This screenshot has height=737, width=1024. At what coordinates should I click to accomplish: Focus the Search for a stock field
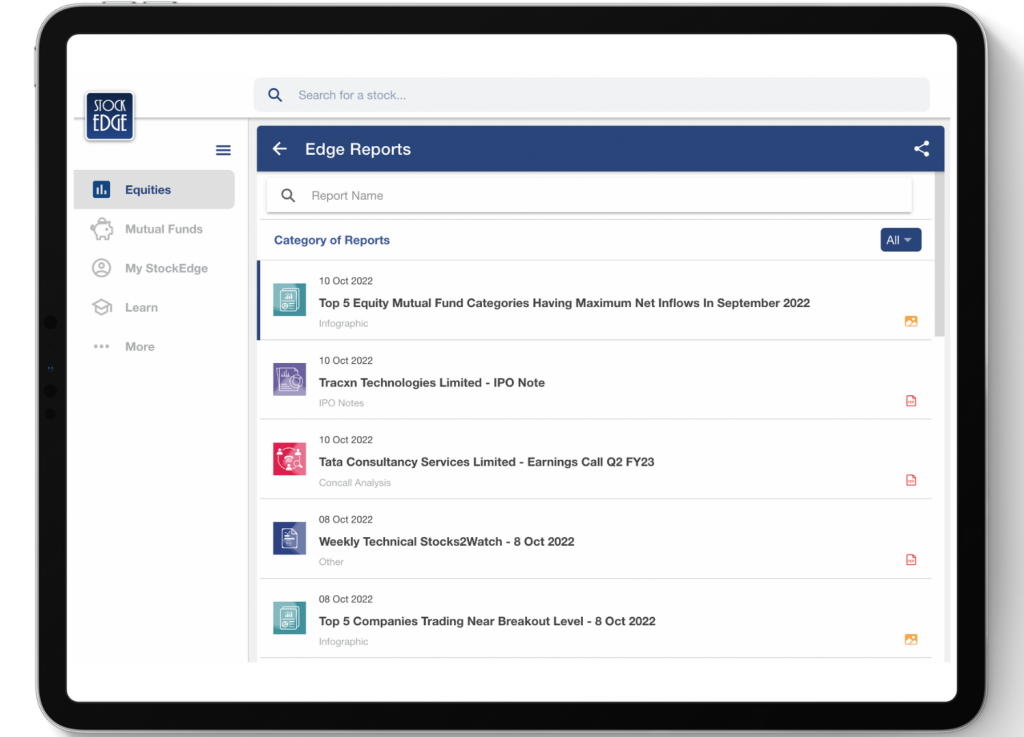(x=592, y=95)
